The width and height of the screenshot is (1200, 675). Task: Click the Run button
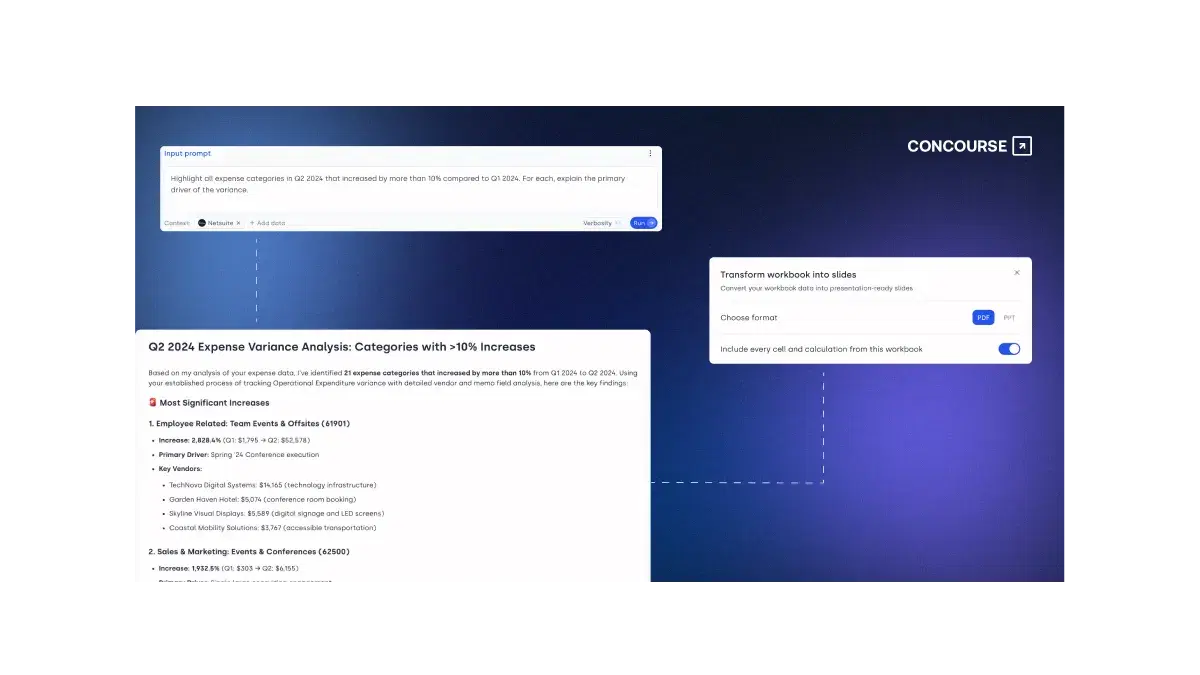pos(643,223)
